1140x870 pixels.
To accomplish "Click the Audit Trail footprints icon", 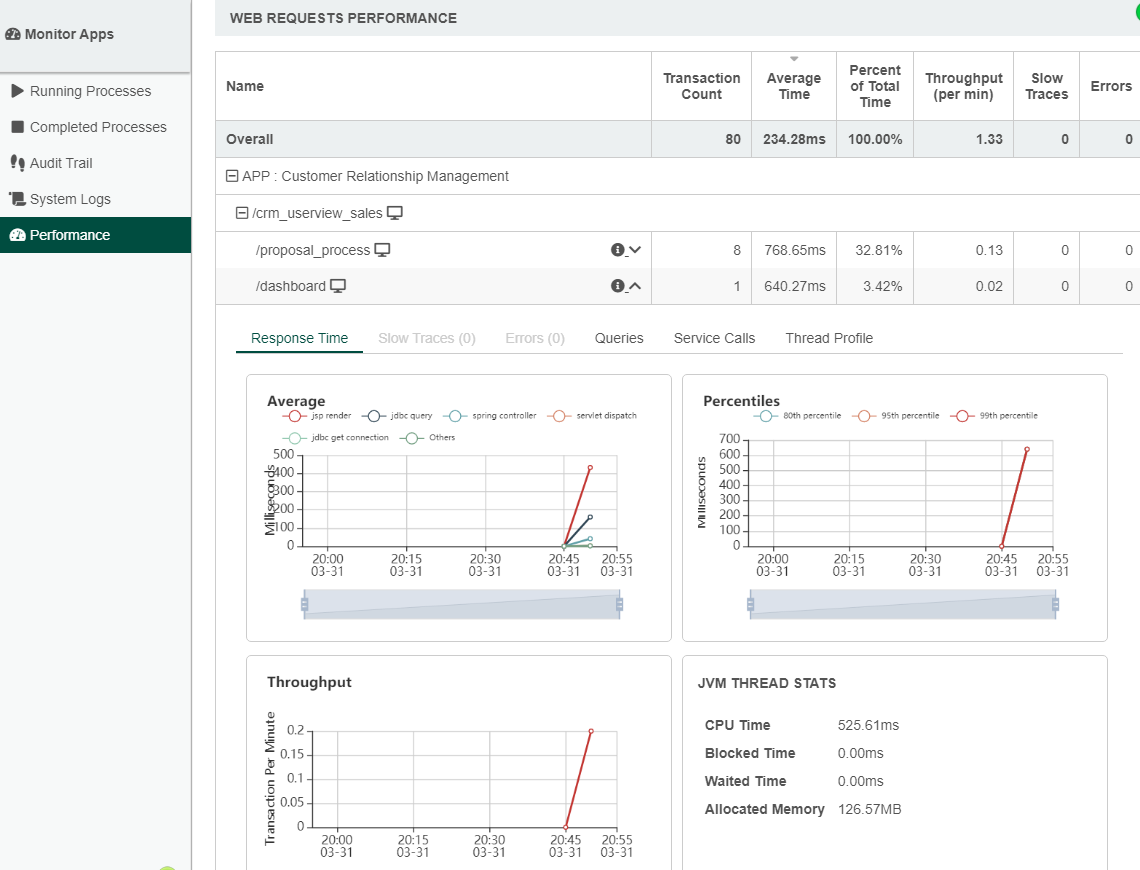I will 17,163.
